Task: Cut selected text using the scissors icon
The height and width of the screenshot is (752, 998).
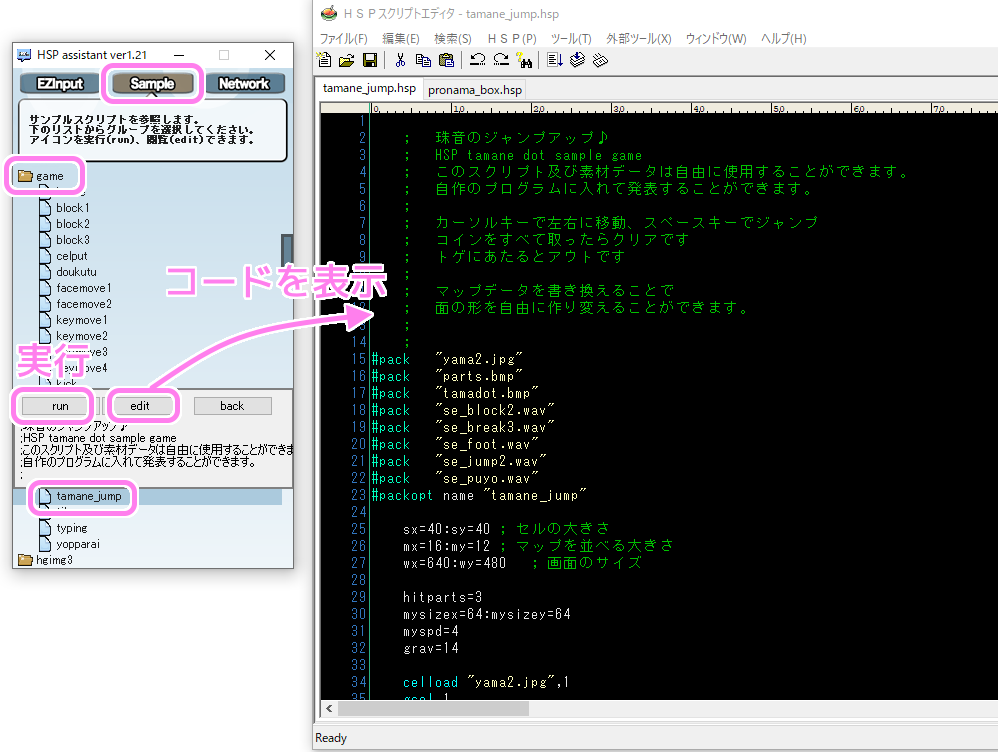Action: tap(399, 60)
